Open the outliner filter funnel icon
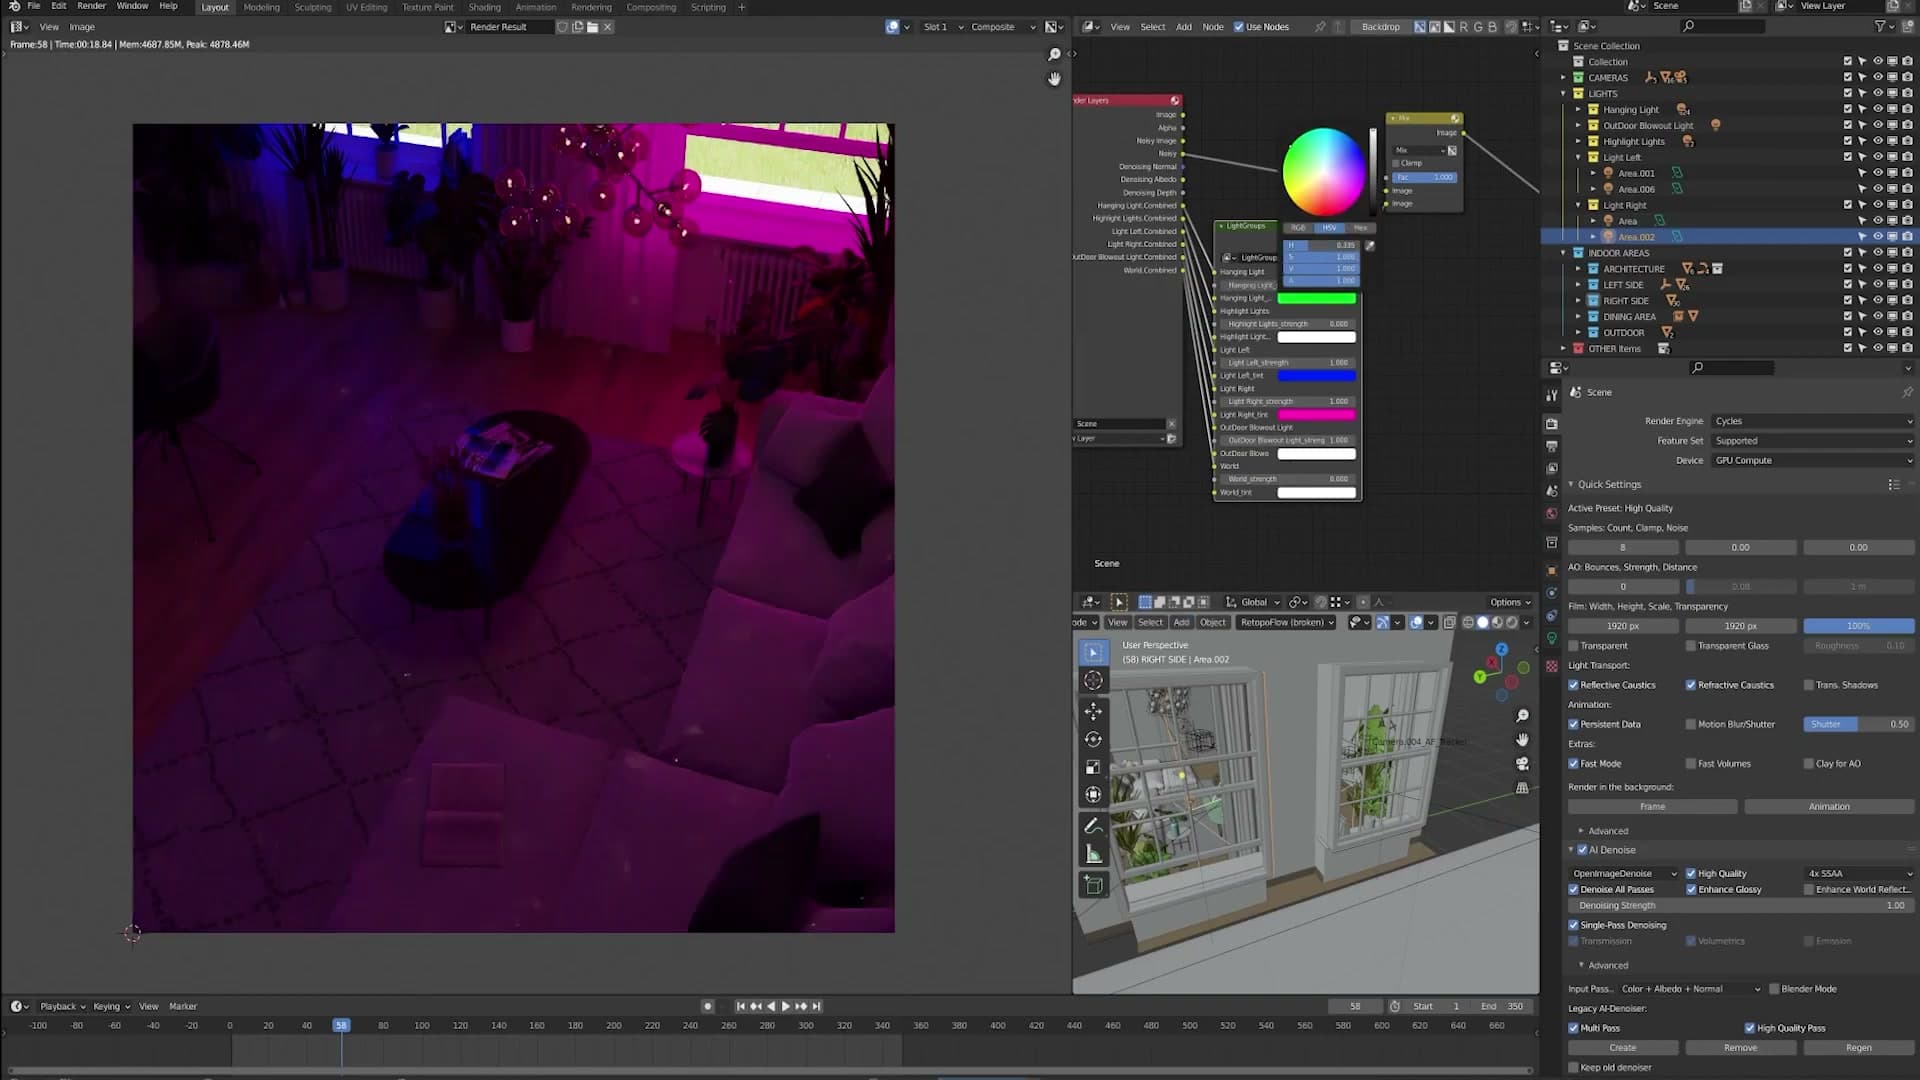The image size is (1920, 1080). 1880,26
